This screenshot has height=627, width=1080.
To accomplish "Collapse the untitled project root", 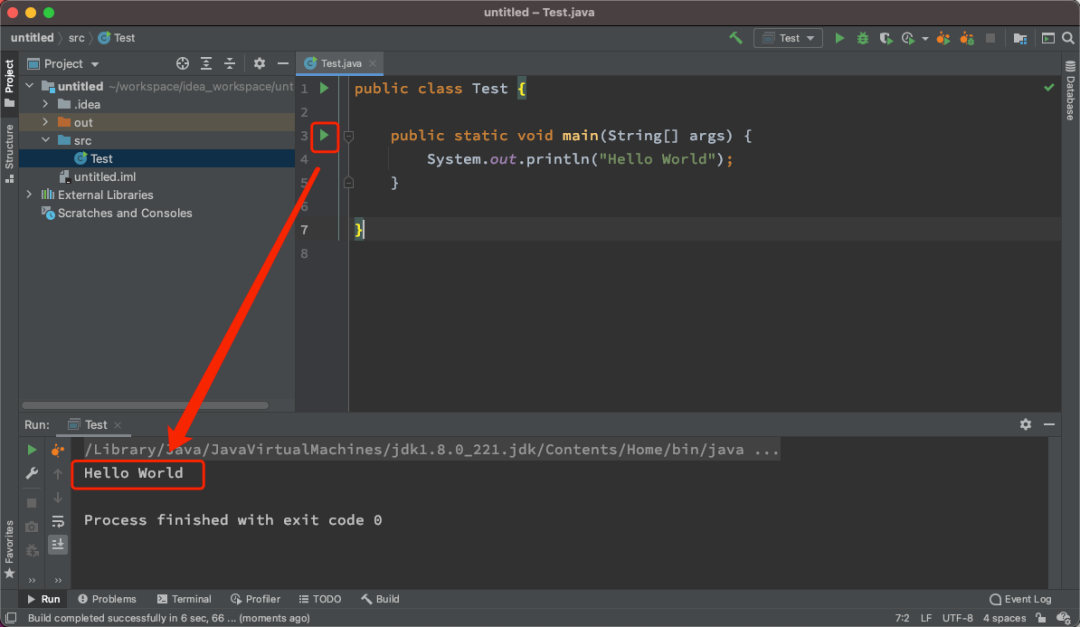I will [x=29, y=85].
